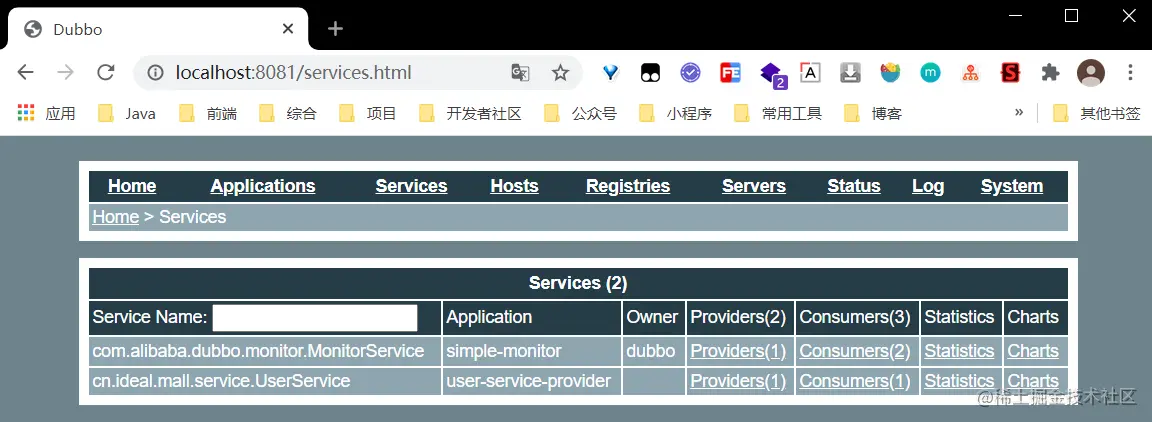Screen dimensions: 1152x422
Task: Open the Servers nav item
Action: pyautogui.click(x=754, y=186)
